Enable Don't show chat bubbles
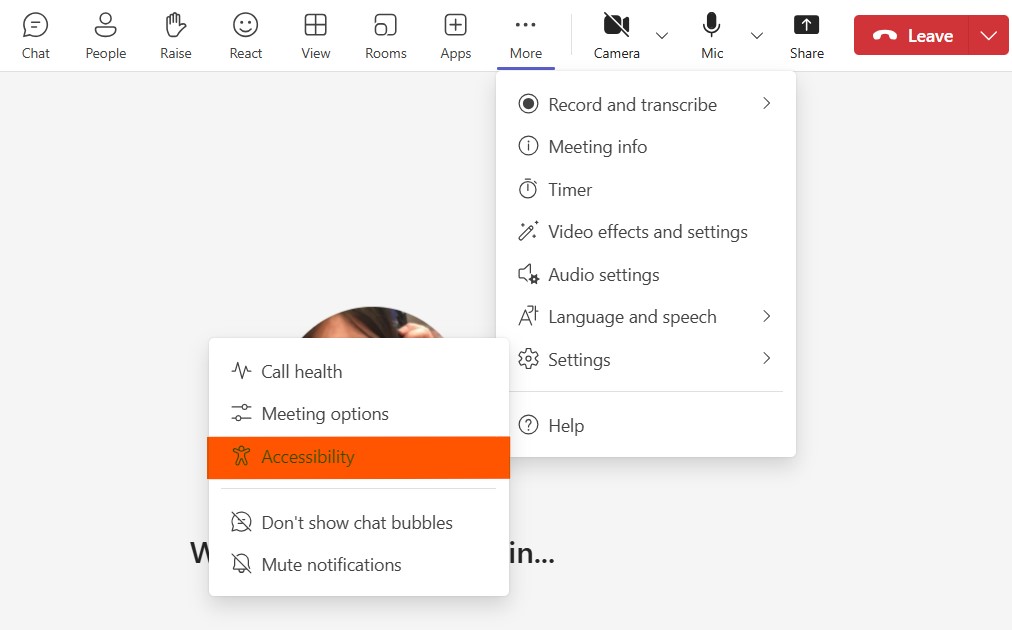 click(x=356, y=522)
